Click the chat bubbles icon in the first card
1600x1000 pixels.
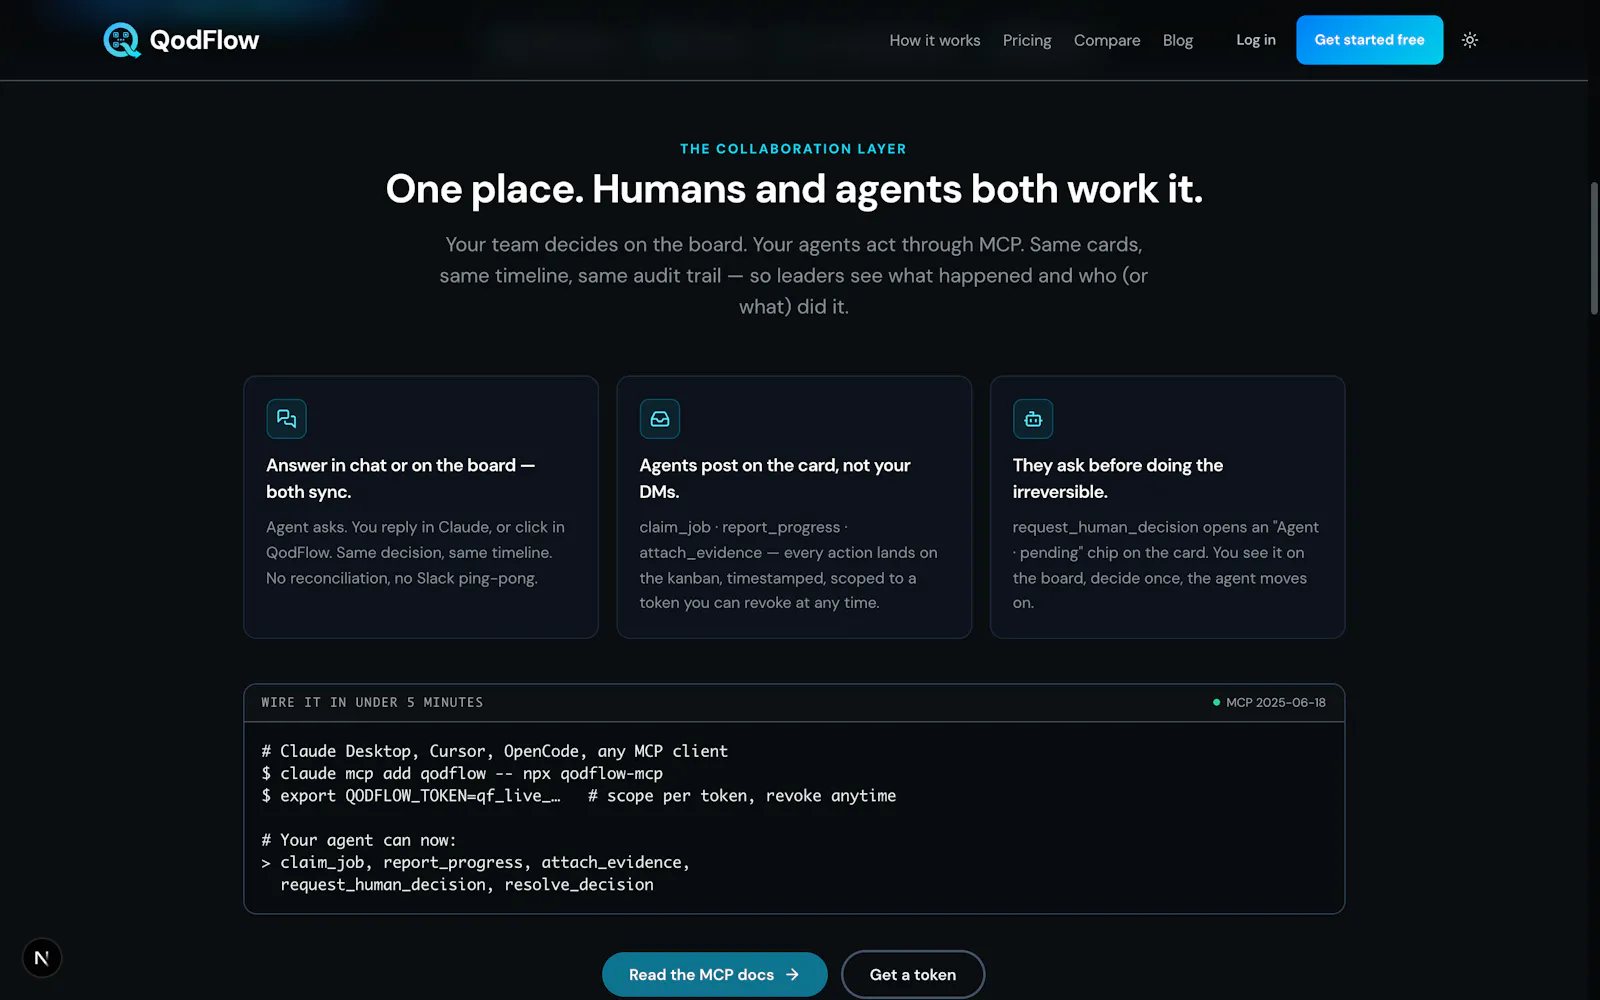tap(286, 419)
